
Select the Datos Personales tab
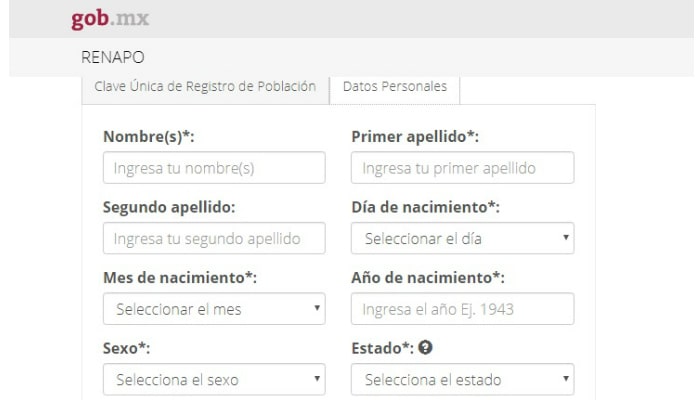(395, 86)
